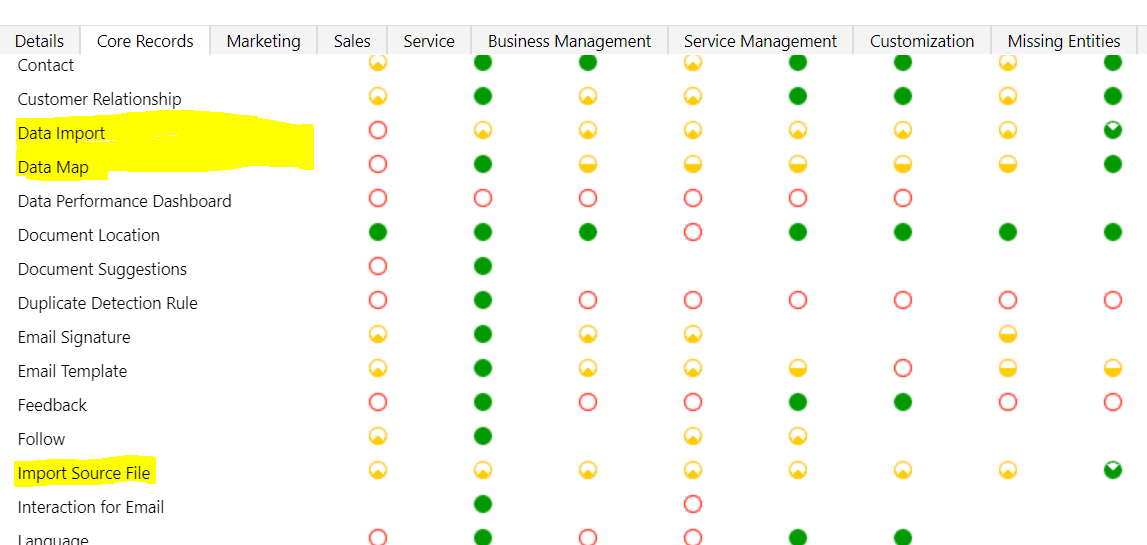
Task: Toggle the green circle in Interaction for Email row
Action: (x=483, y=503)
